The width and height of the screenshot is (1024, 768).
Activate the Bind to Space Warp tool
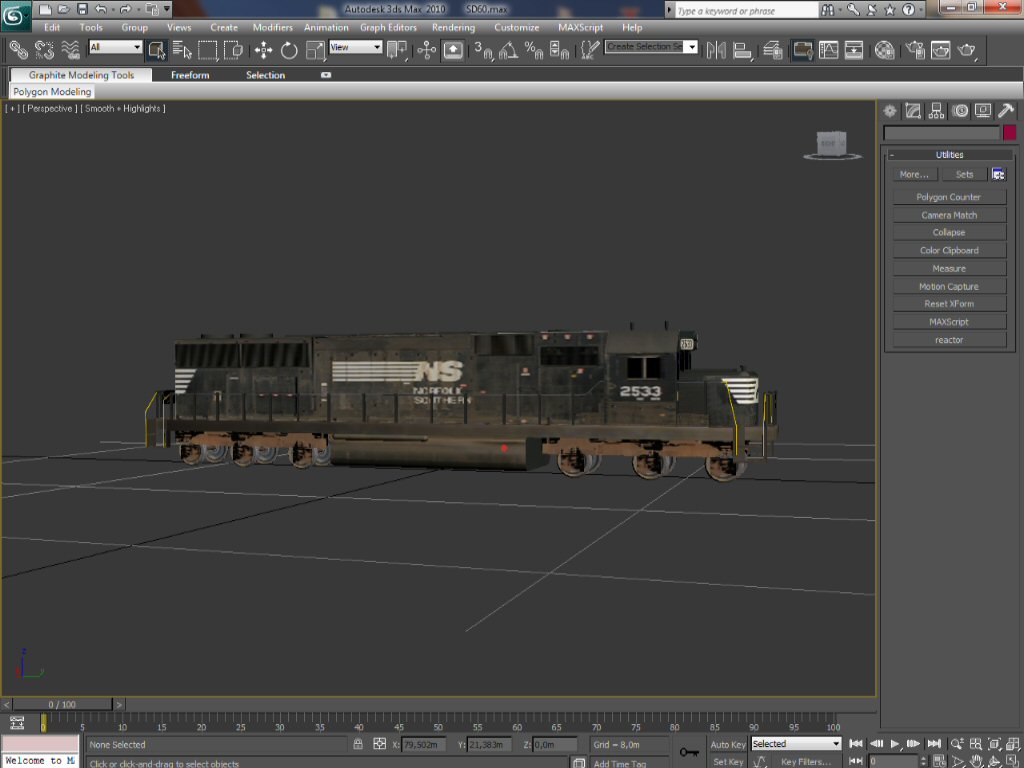[70, 50]
